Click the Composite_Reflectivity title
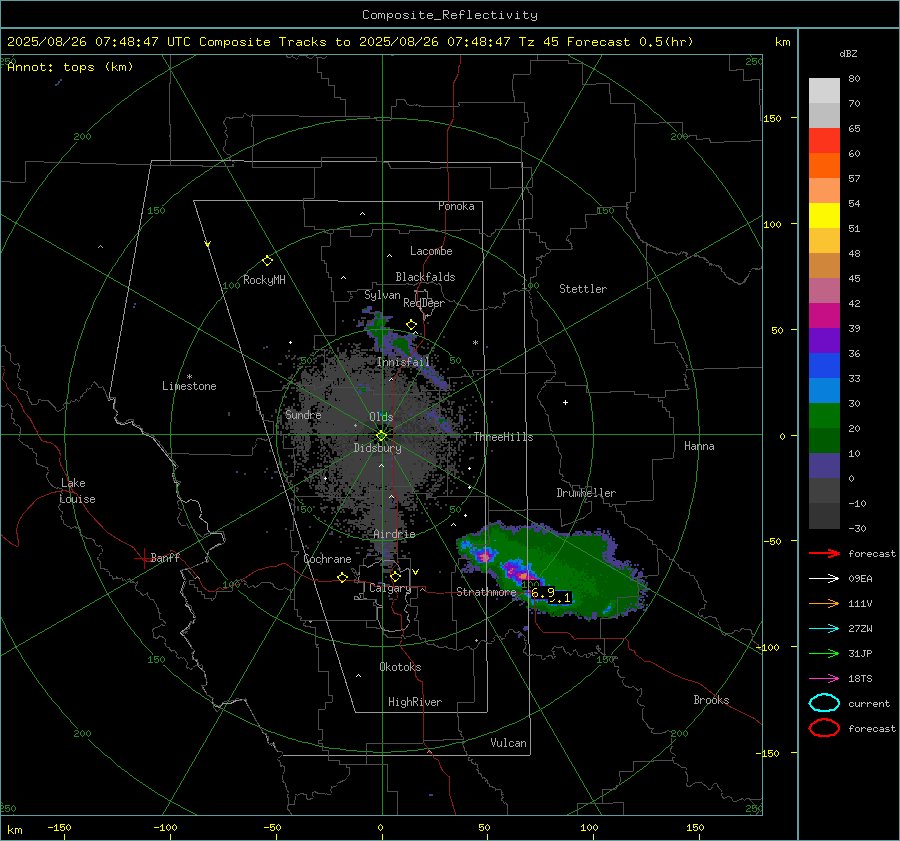900x841 pixels. 450,15
